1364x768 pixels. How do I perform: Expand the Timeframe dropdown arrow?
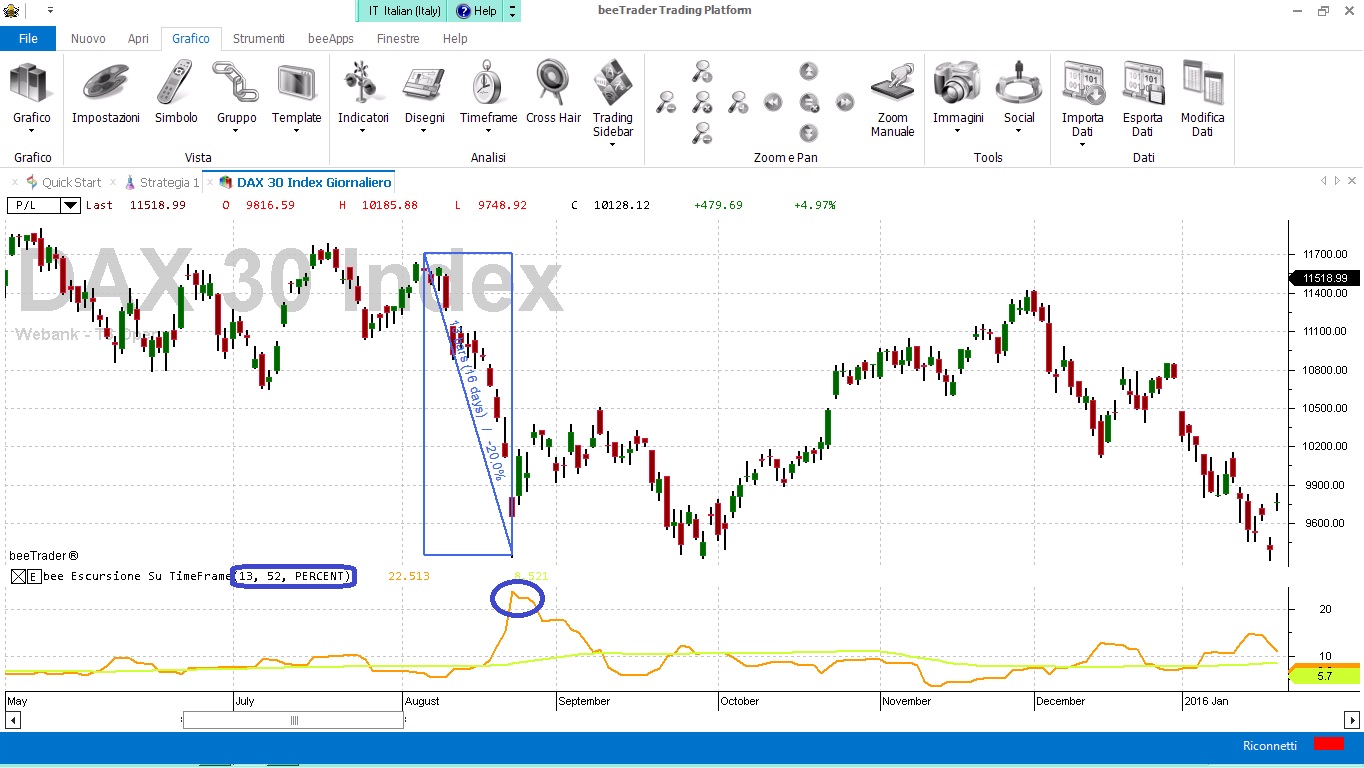pos(488,131)
